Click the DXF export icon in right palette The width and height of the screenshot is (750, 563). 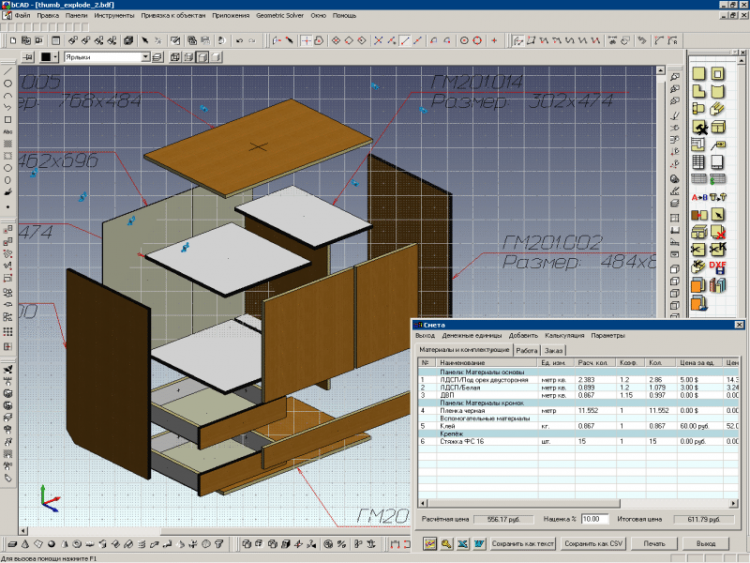coord(719,267)
